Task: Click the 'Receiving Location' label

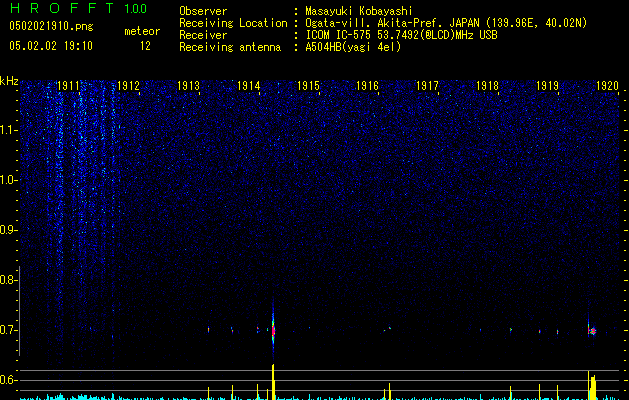Action: tap(233, 23)
